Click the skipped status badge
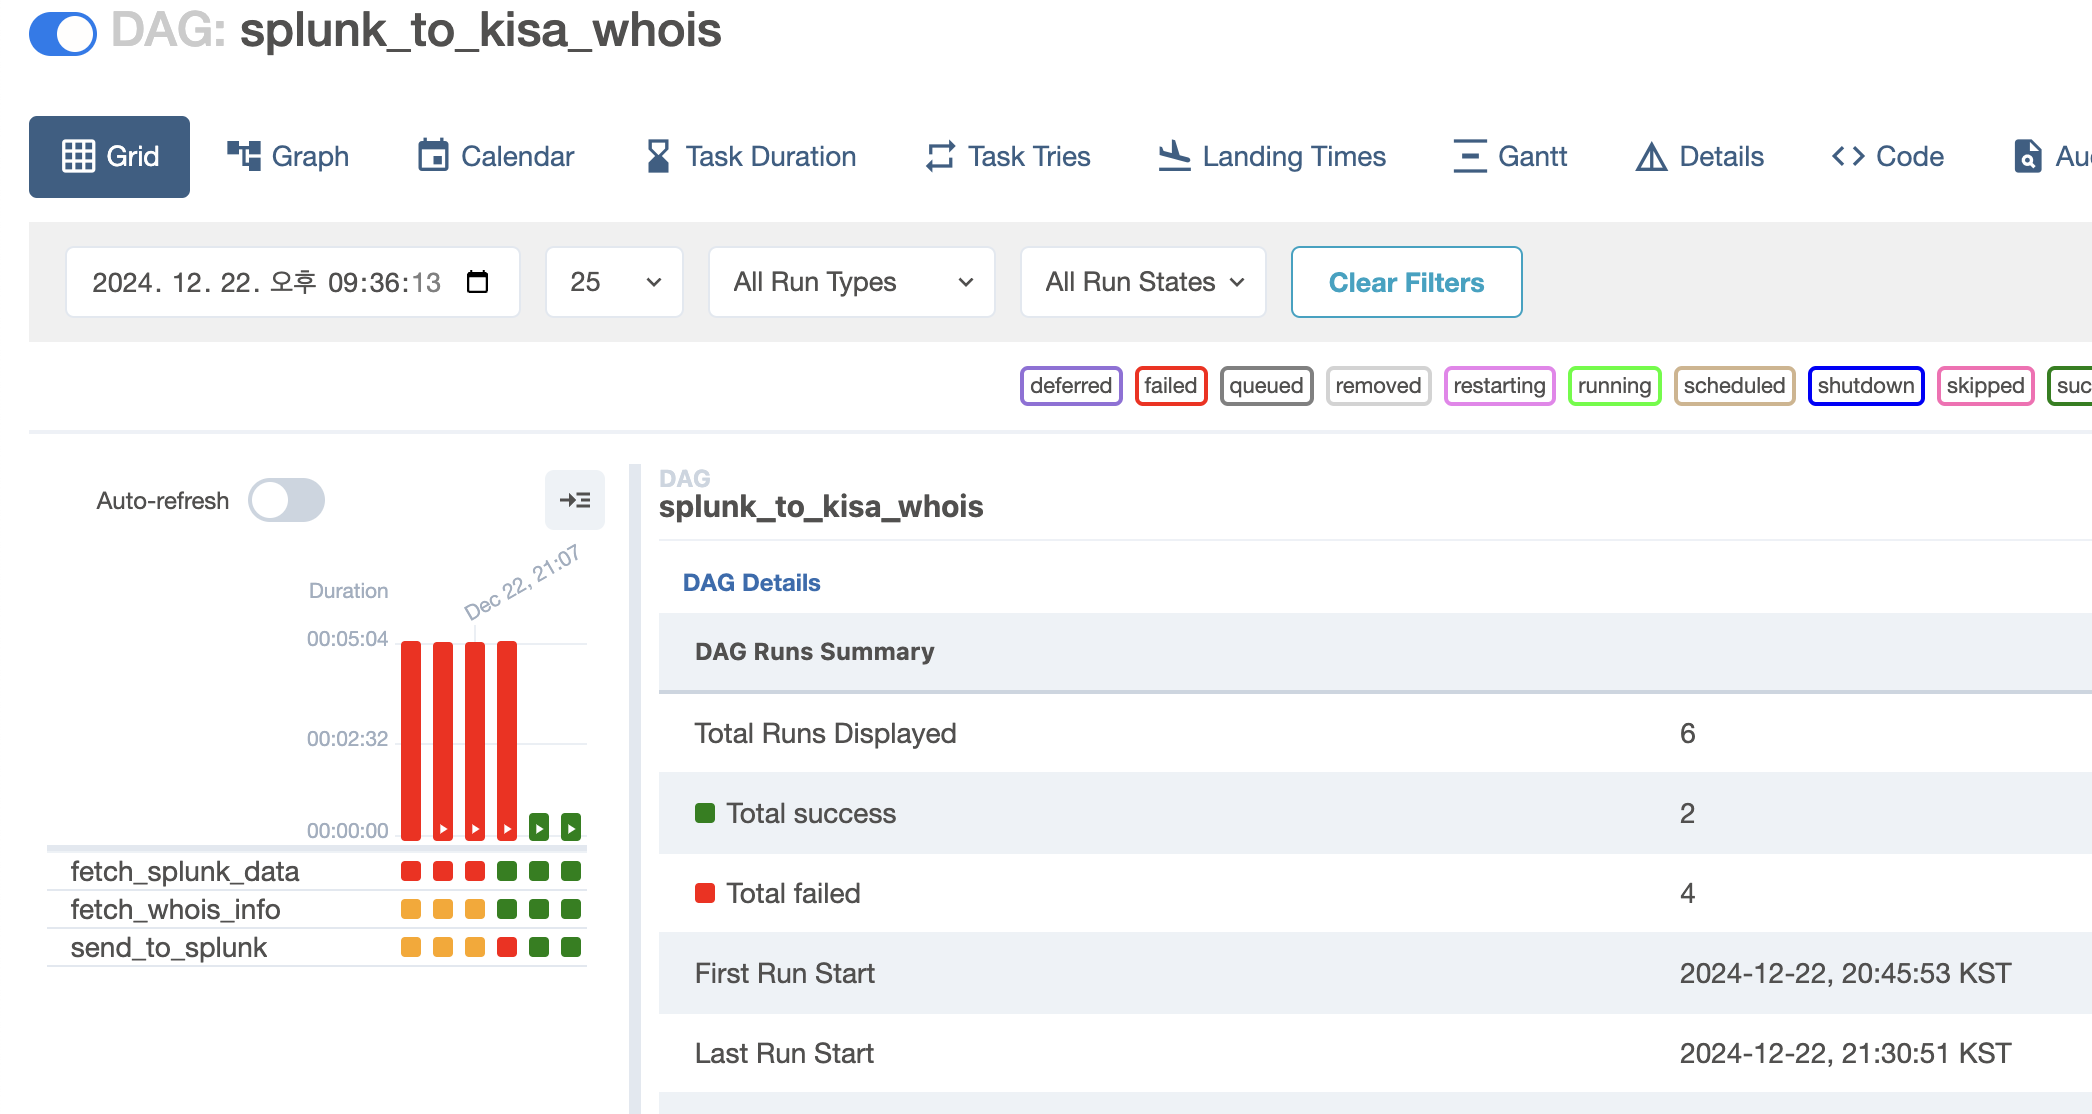The height and width of the screenshot is (1114, 2092). (x=1985, y=386)
